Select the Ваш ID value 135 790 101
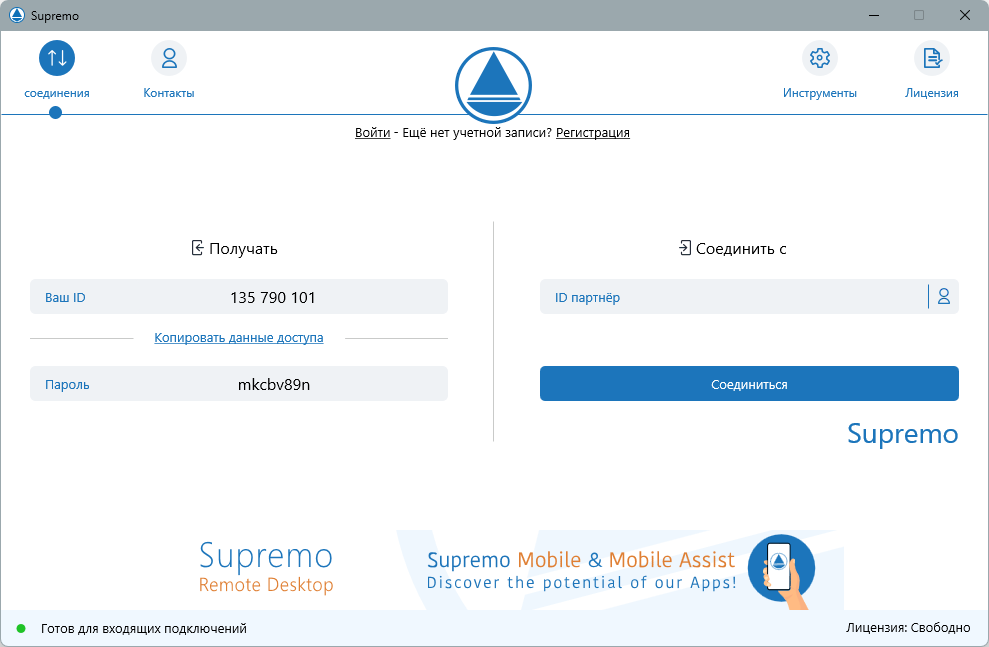 coord(272,298)
